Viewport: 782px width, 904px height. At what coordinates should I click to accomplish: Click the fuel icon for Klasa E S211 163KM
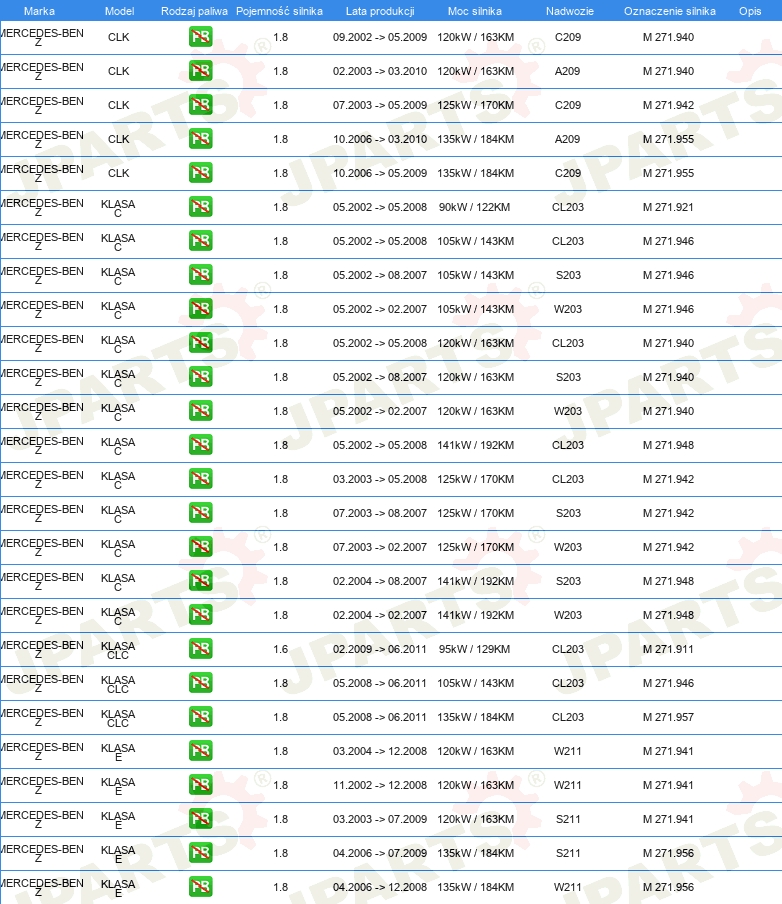[201, 819]
